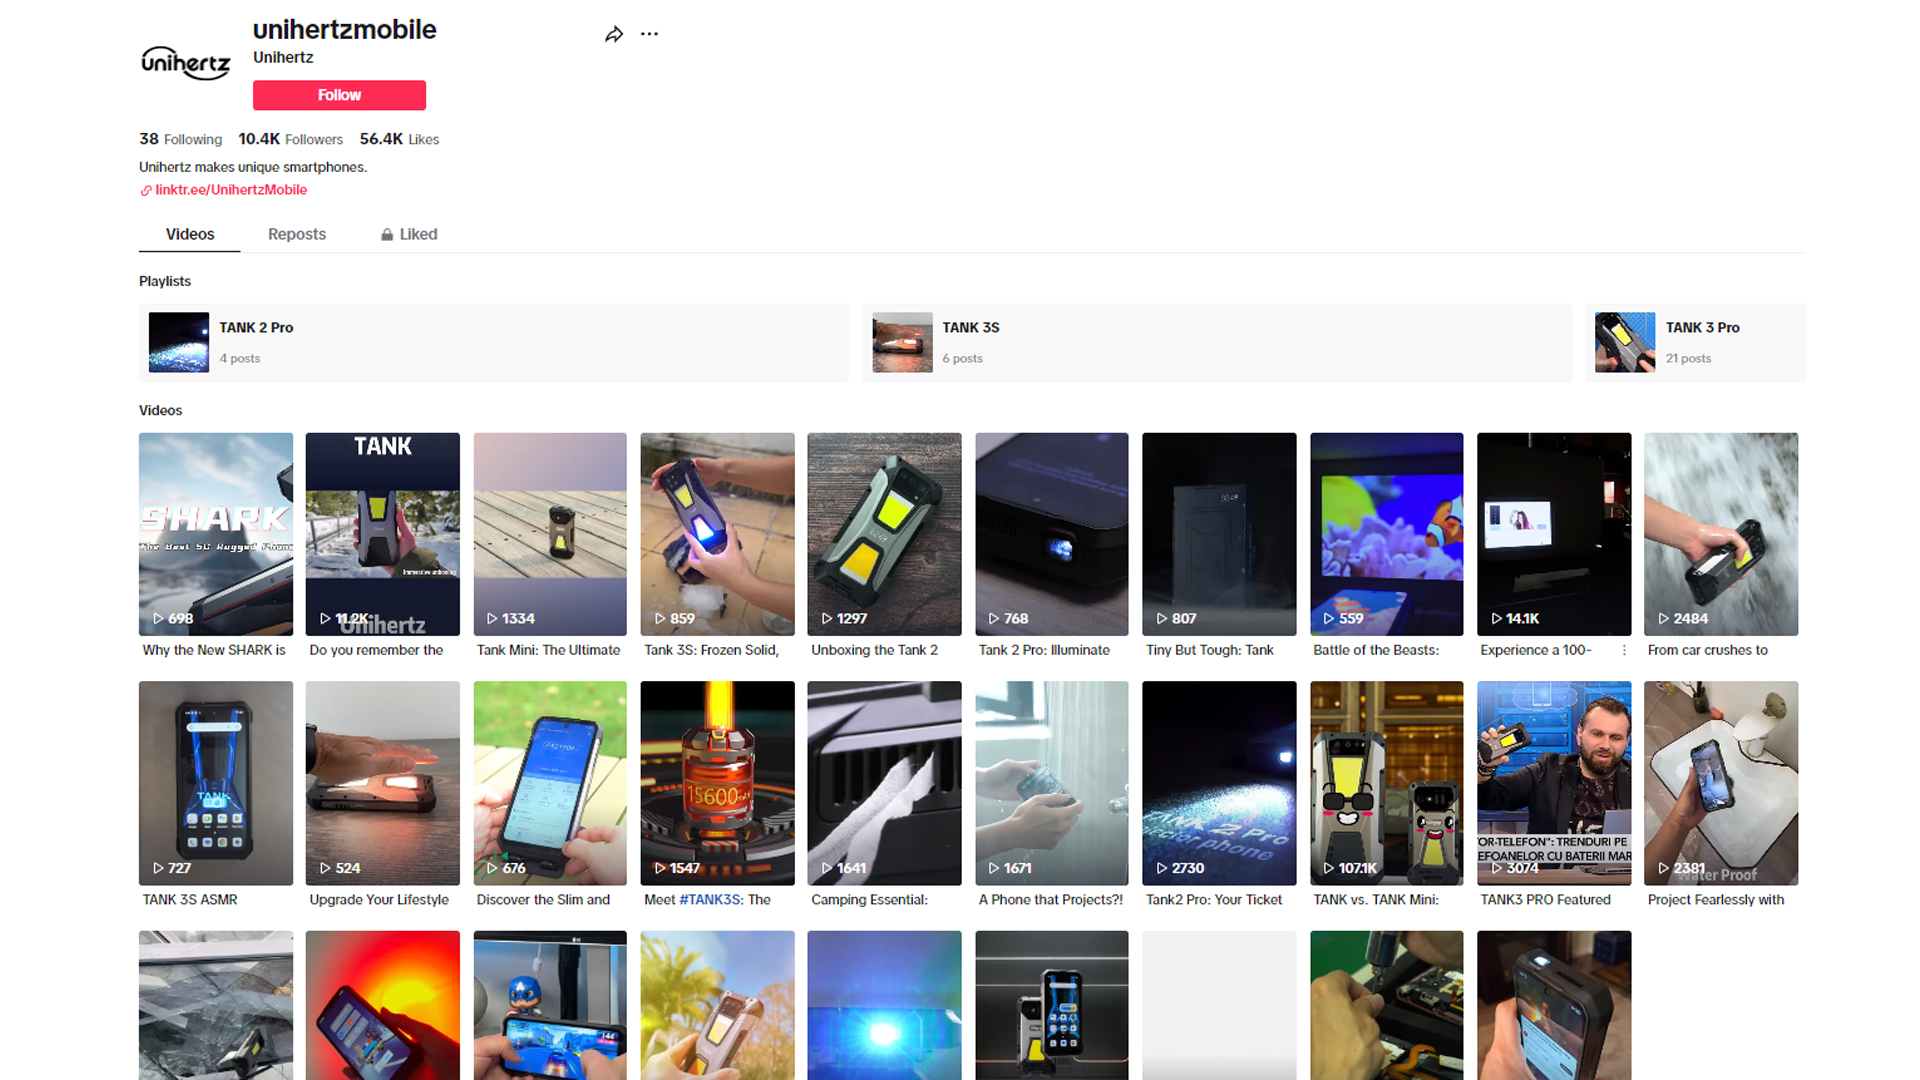This screenshot has height=1080, width=1920.
Task: Open the linktr.ee/UnihertzMobile link
Action: pyautogui.click(x=231, y=190)
